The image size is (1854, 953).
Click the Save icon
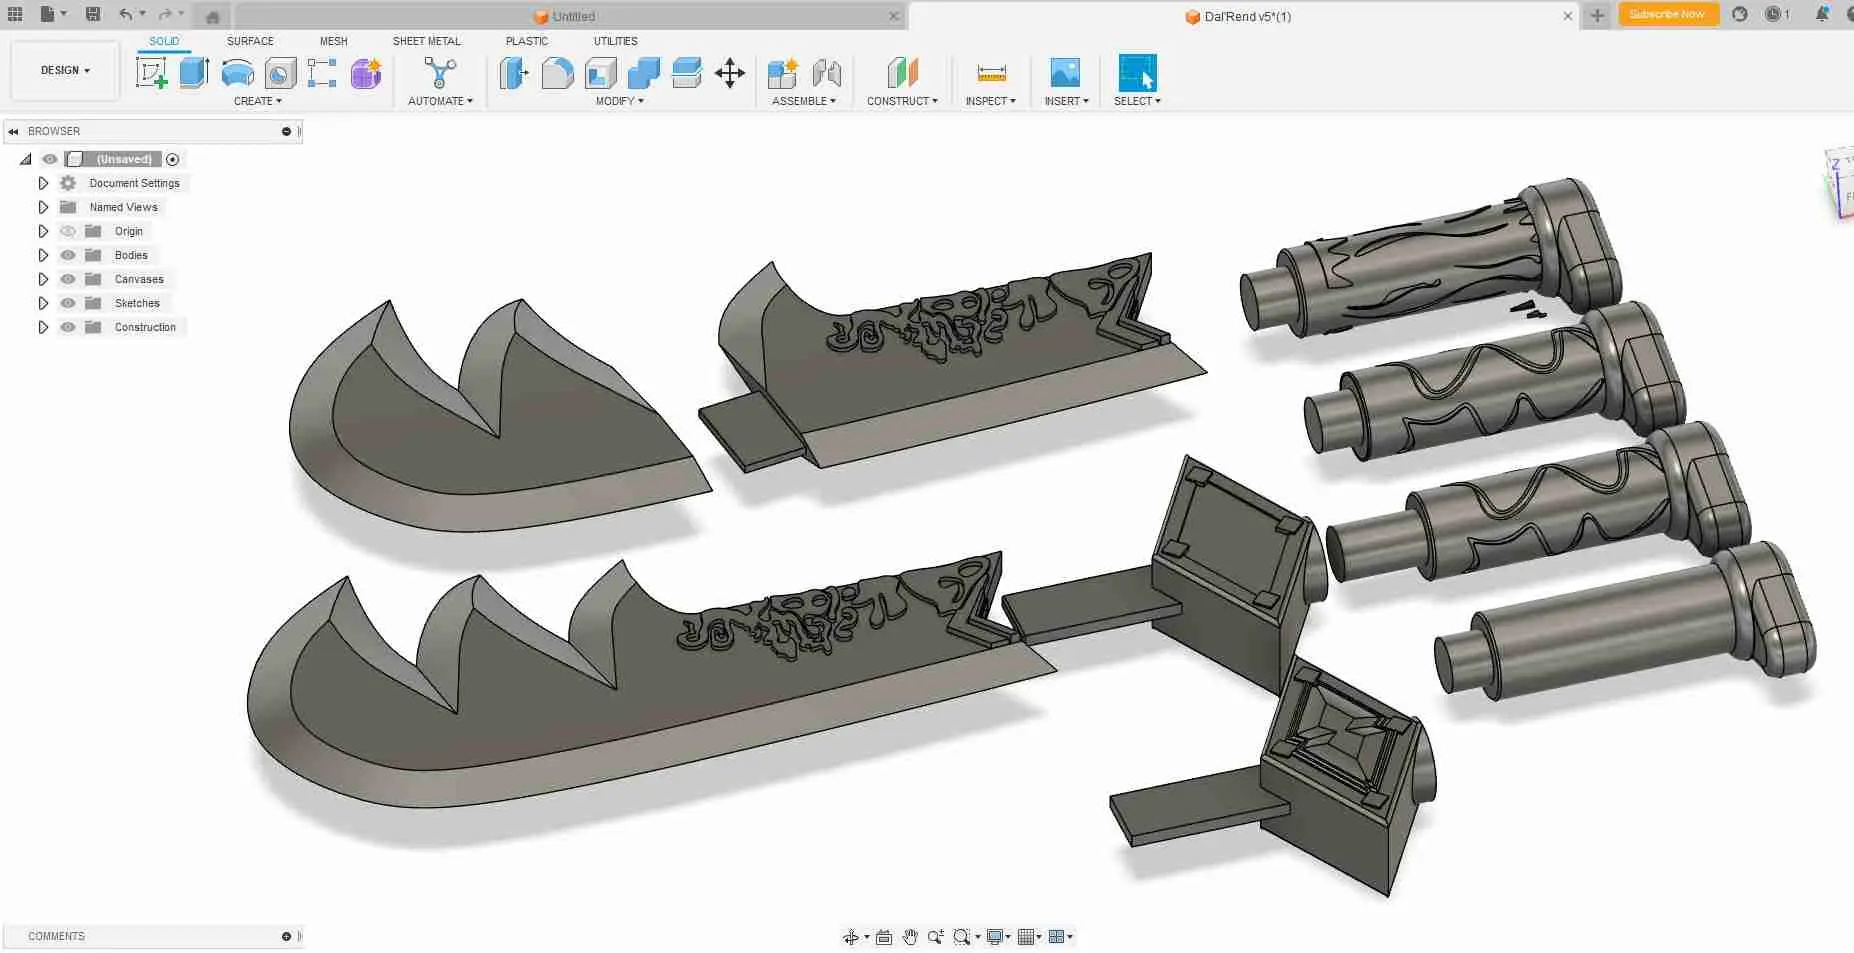tap(93, 14)
